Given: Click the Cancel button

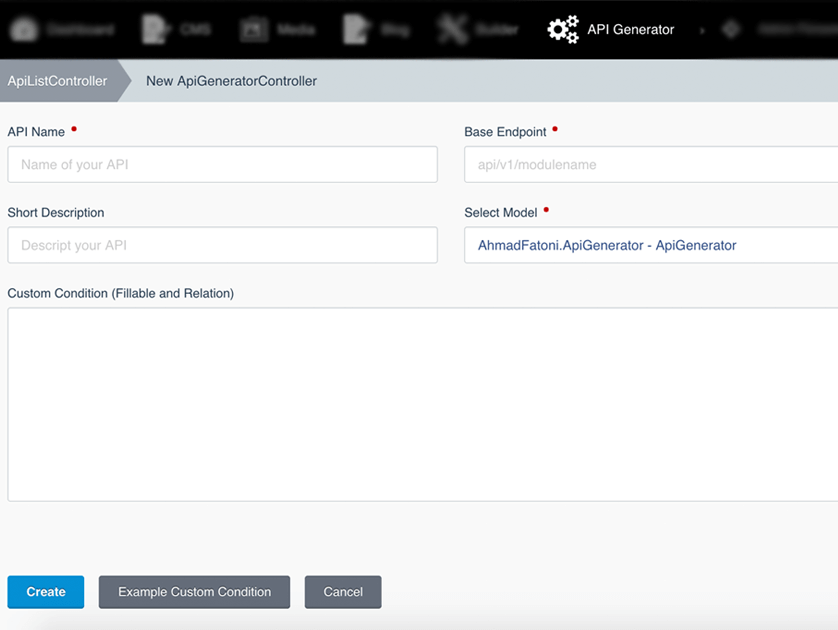Looking at the screenshot, I should pyautogui.click(x=343, y=592).
